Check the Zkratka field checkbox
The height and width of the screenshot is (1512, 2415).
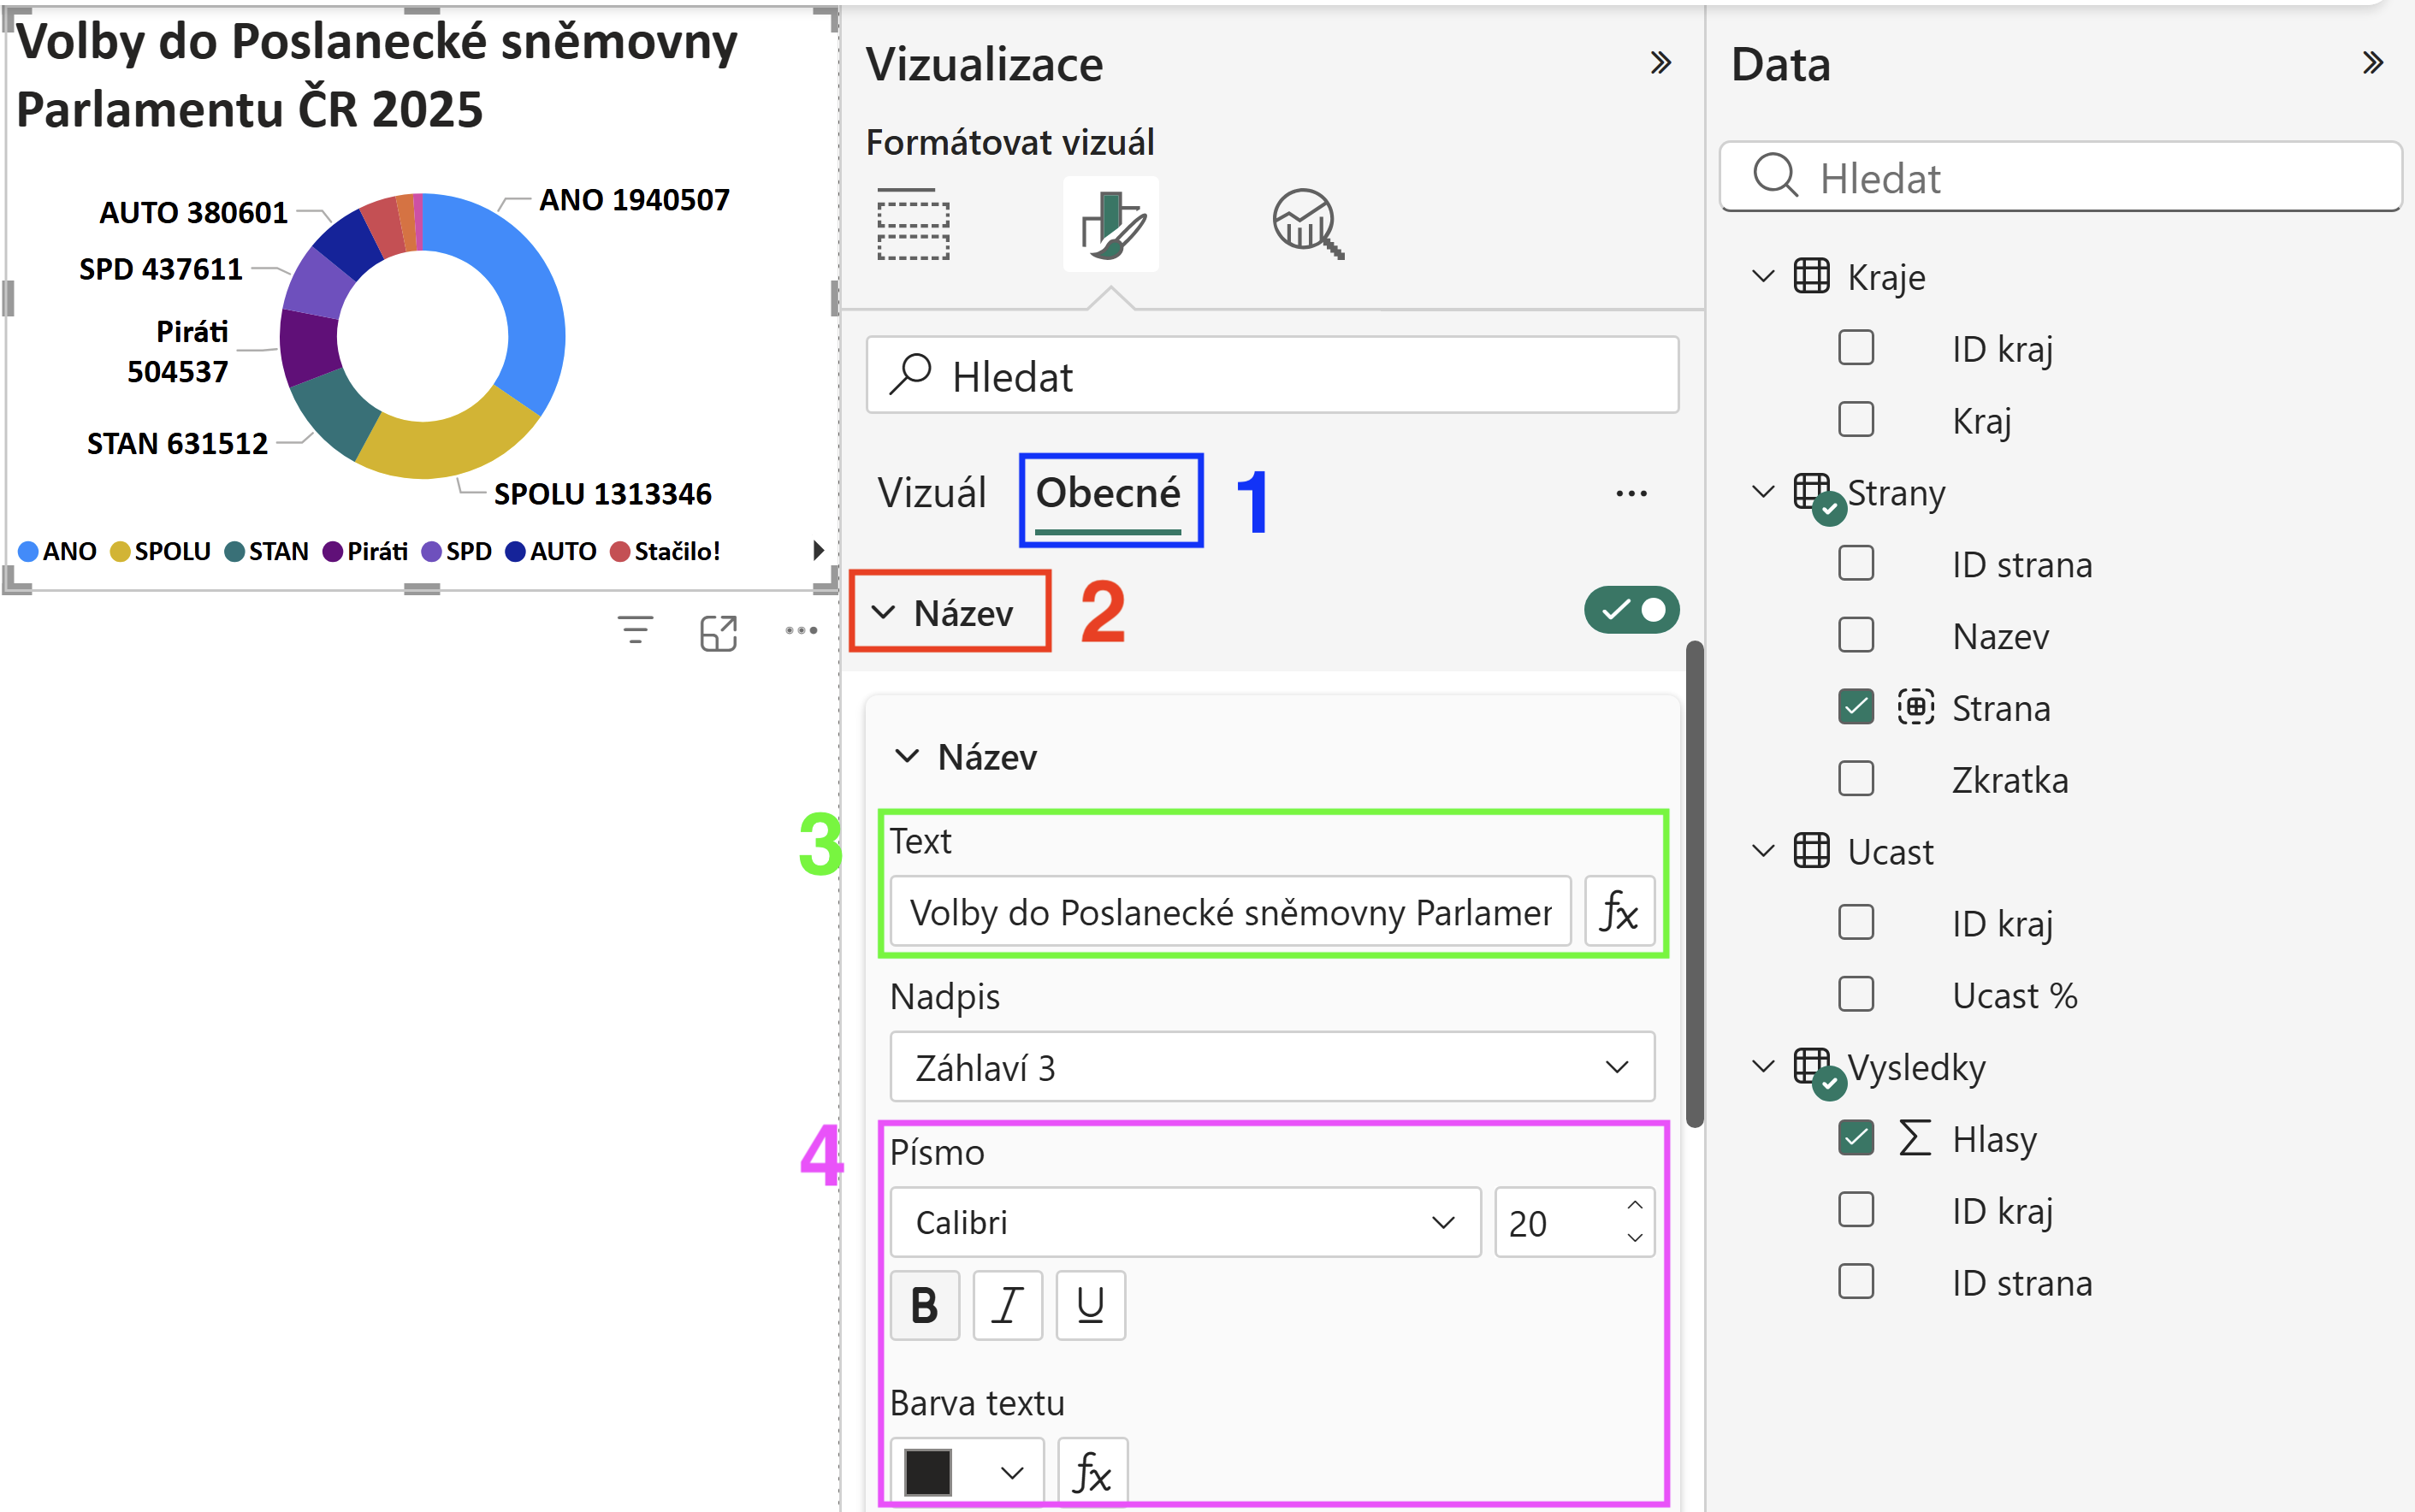1856,779
